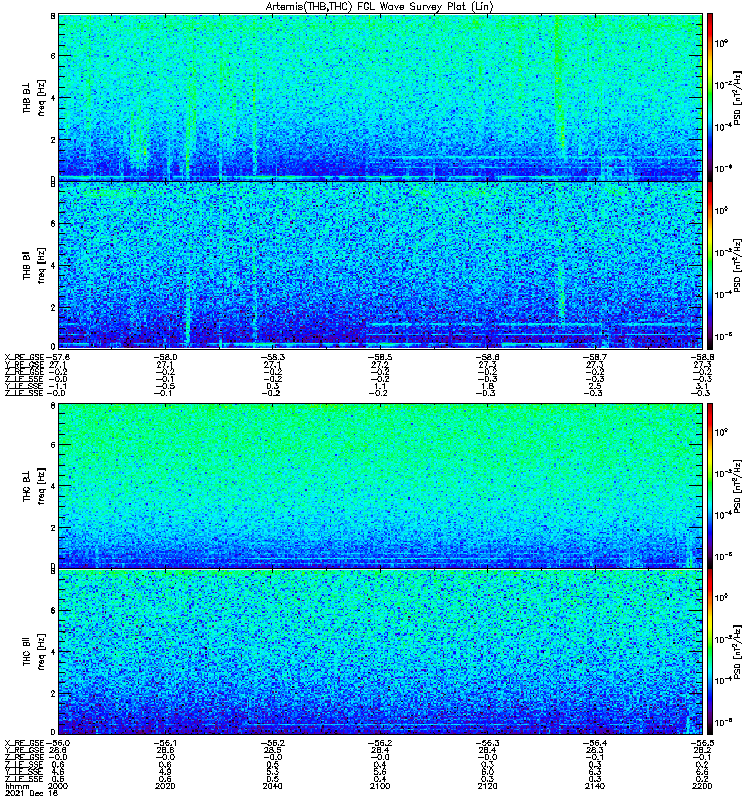Viewport: 750px width, 800px height.
Task: Click the 2000 time tick label
Action: pos(57,786)
